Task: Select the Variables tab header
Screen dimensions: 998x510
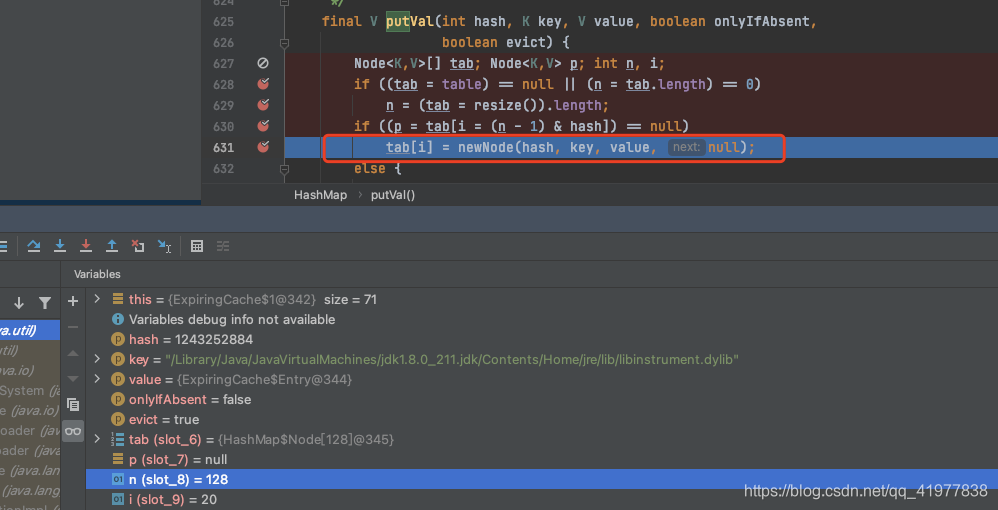Action: click(x=97, y=274)
